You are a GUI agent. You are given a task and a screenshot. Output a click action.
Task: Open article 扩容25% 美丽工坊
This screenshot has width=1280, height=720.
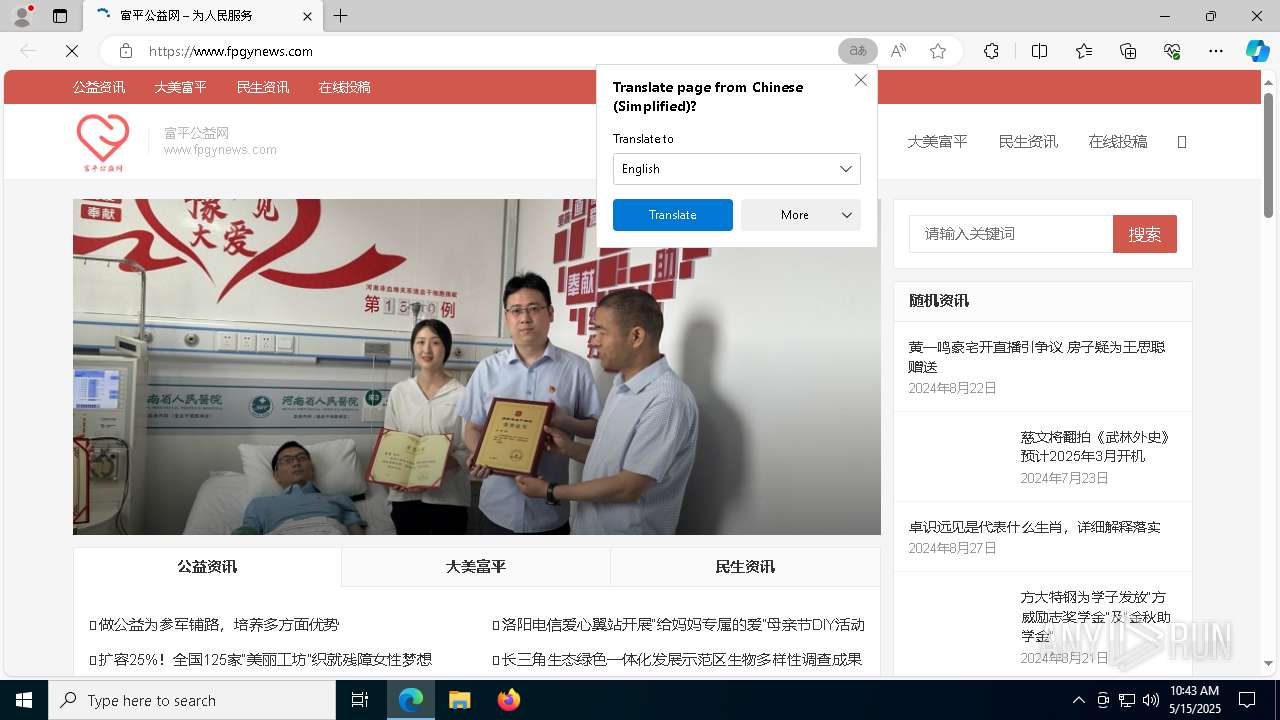pyautogui.click(x=264, y=659)
